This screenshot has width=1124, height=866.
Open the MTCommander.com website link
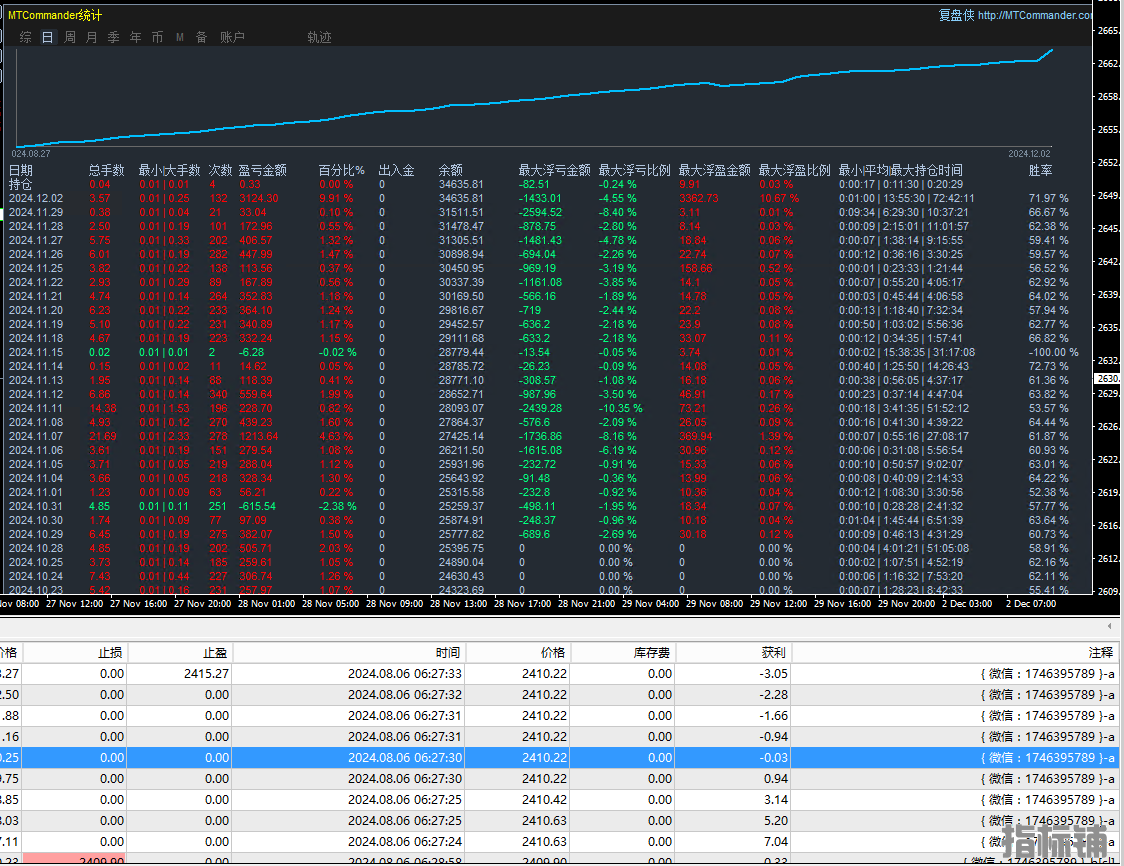[x=1034, y=15]
